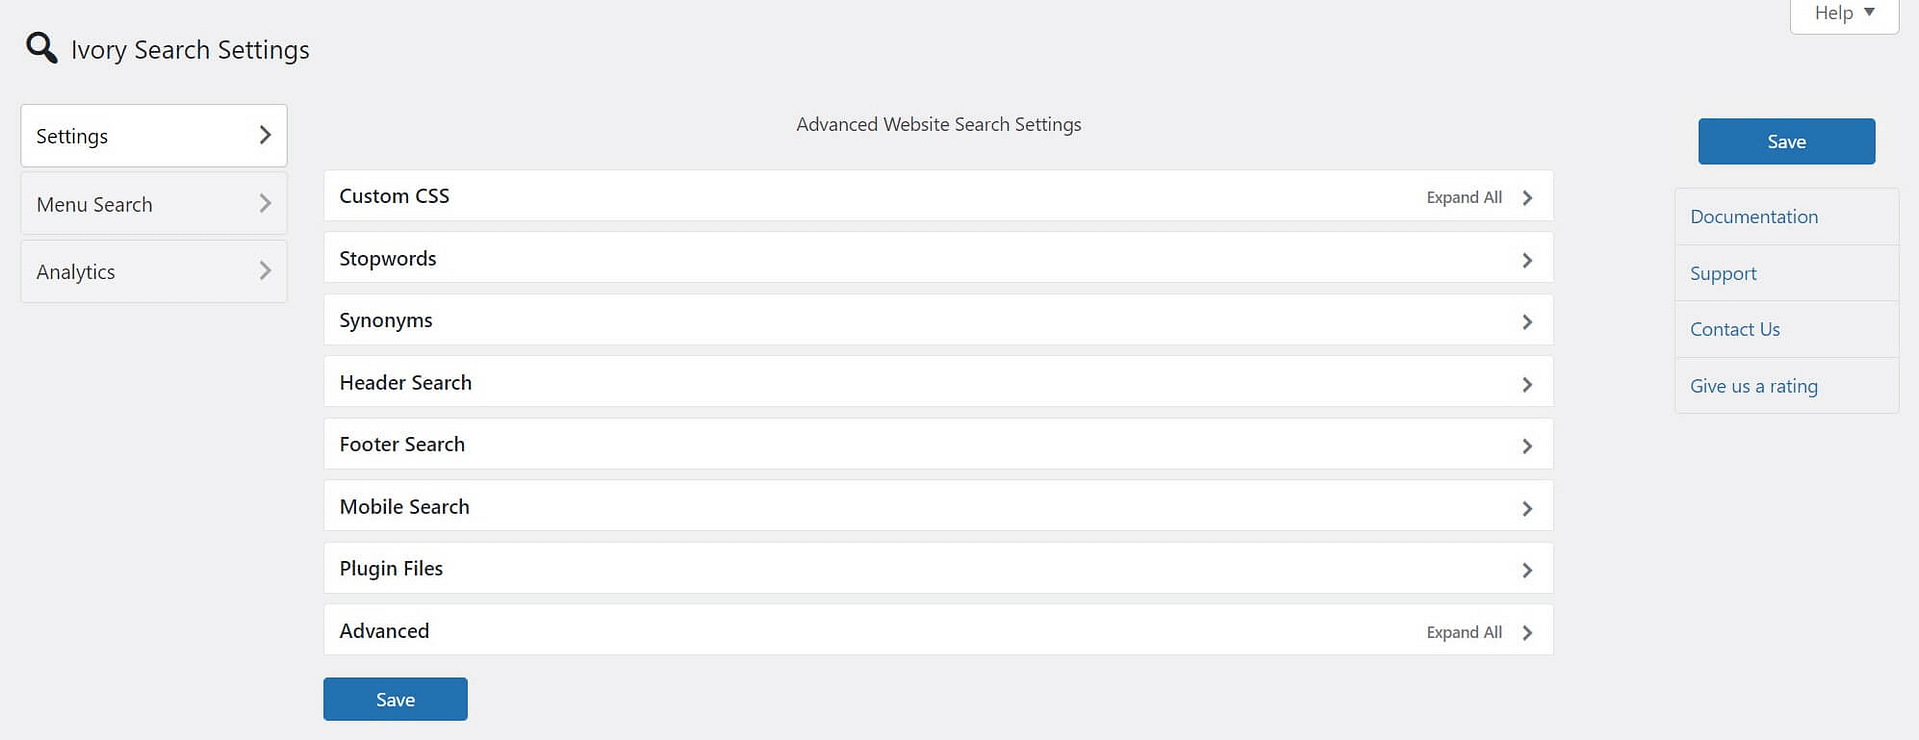The width and height of the screenshot is (1919, 740).
Task: Open the Plugin Files section chevron
Action: pyautogui.click(x=1527, y=570)
